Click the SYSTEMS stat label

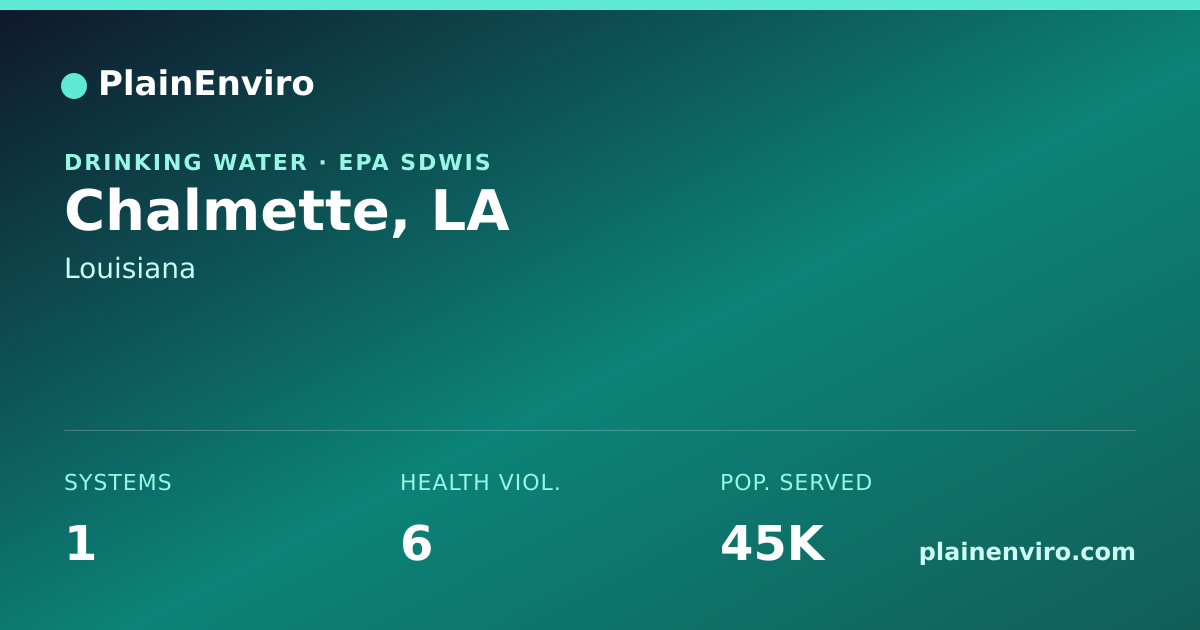(118, 483)
